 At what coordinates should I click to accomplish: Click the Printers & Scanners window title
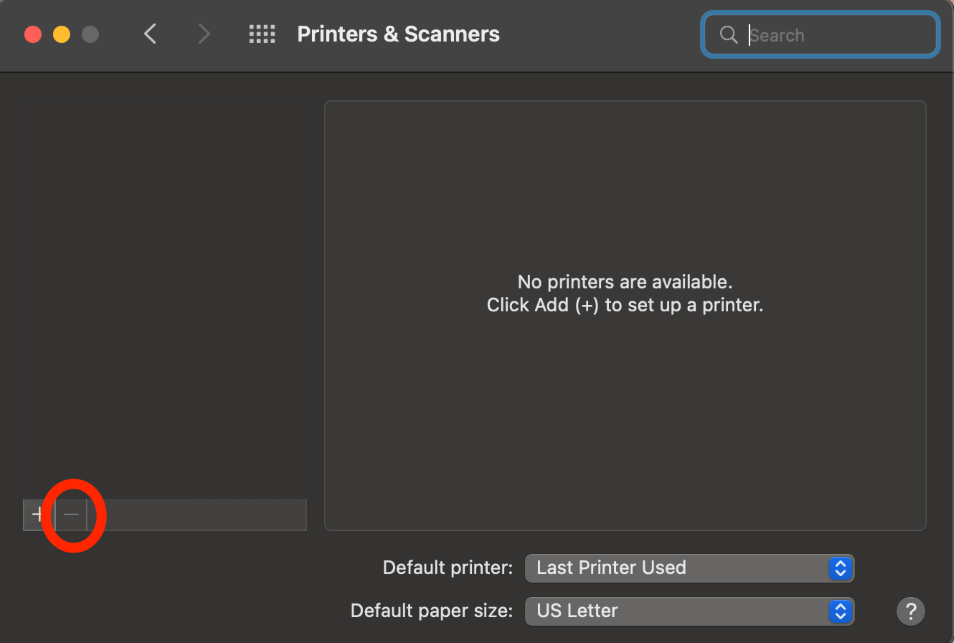click(398, 34)
